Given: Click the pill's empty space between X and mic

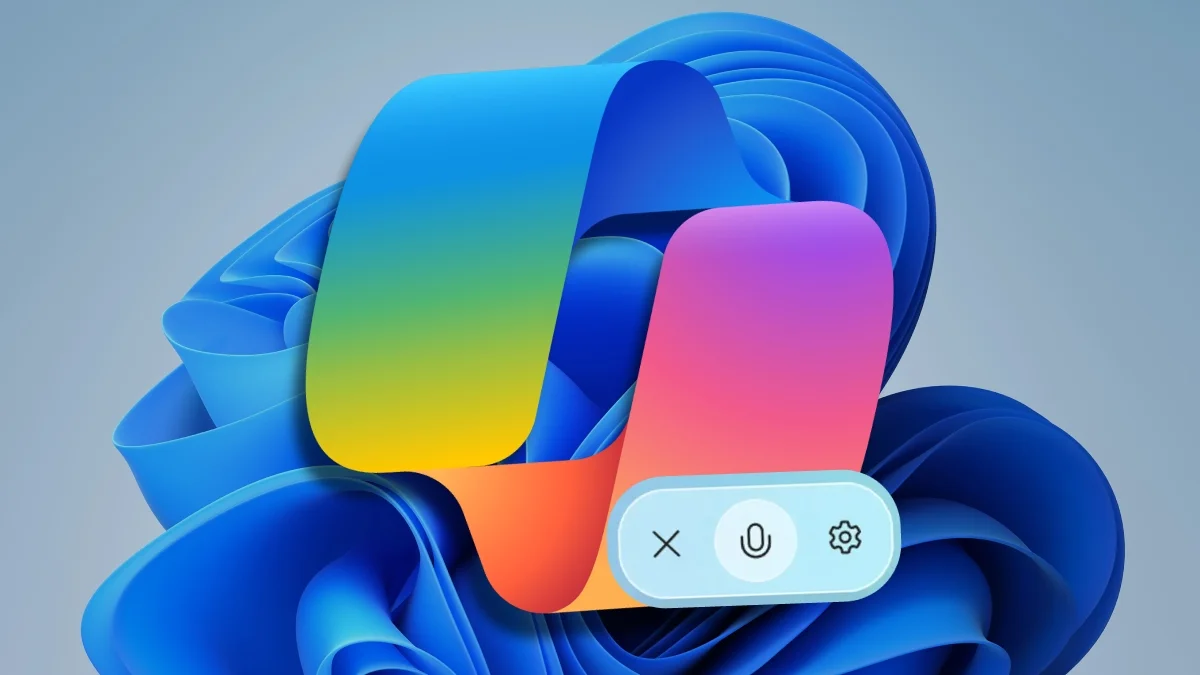Looking at the screenshot, I should click(x=700, y=543).
